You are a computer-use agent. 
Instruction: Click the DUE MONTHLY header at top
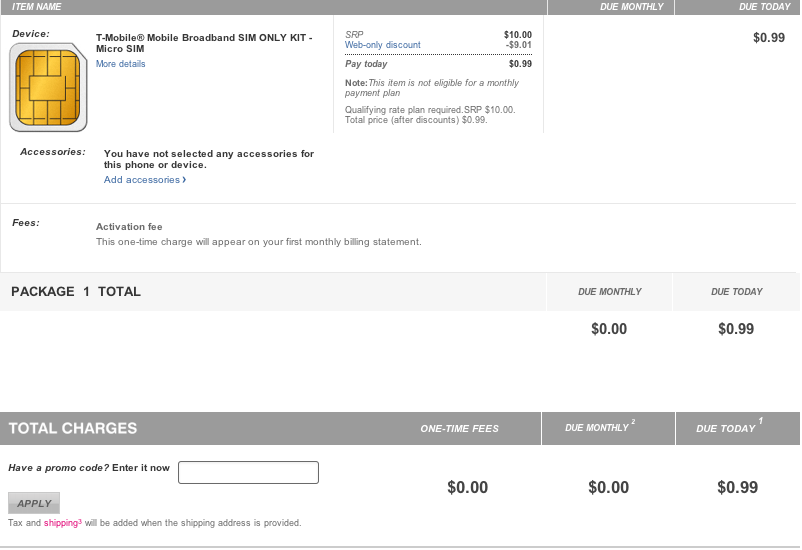(632, 7)
